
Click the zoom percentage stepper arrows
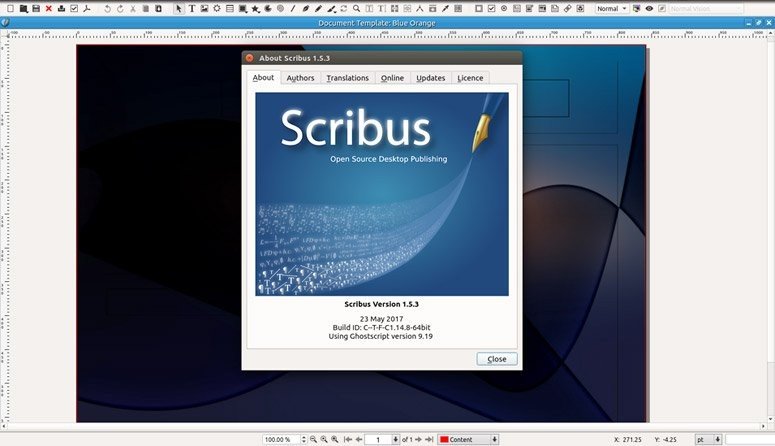coord(303,439)
